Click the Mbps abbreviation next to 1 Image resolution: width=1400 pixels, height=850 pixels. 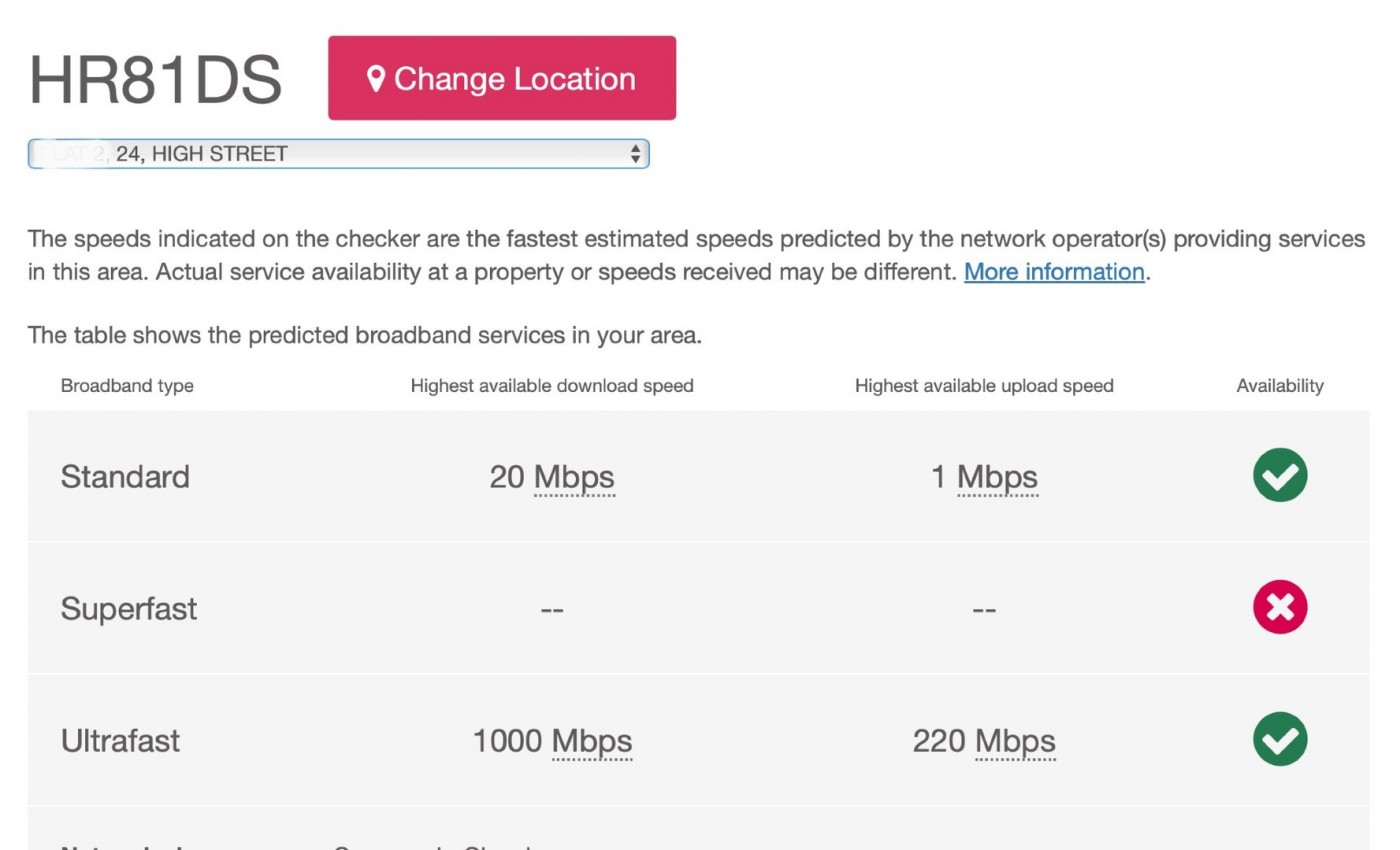(x=997, y=477)
